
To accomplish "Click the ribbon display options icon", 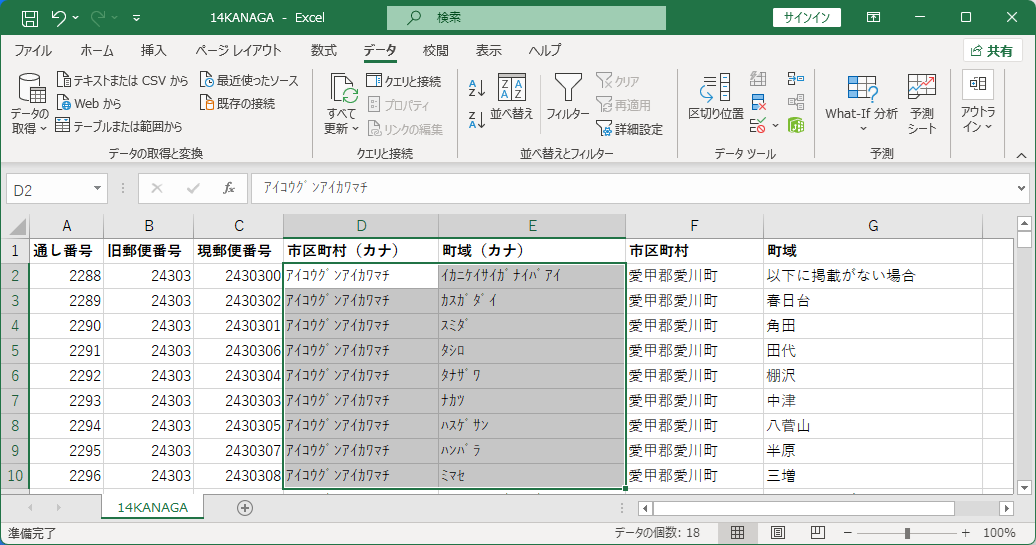I will [873, 18].
